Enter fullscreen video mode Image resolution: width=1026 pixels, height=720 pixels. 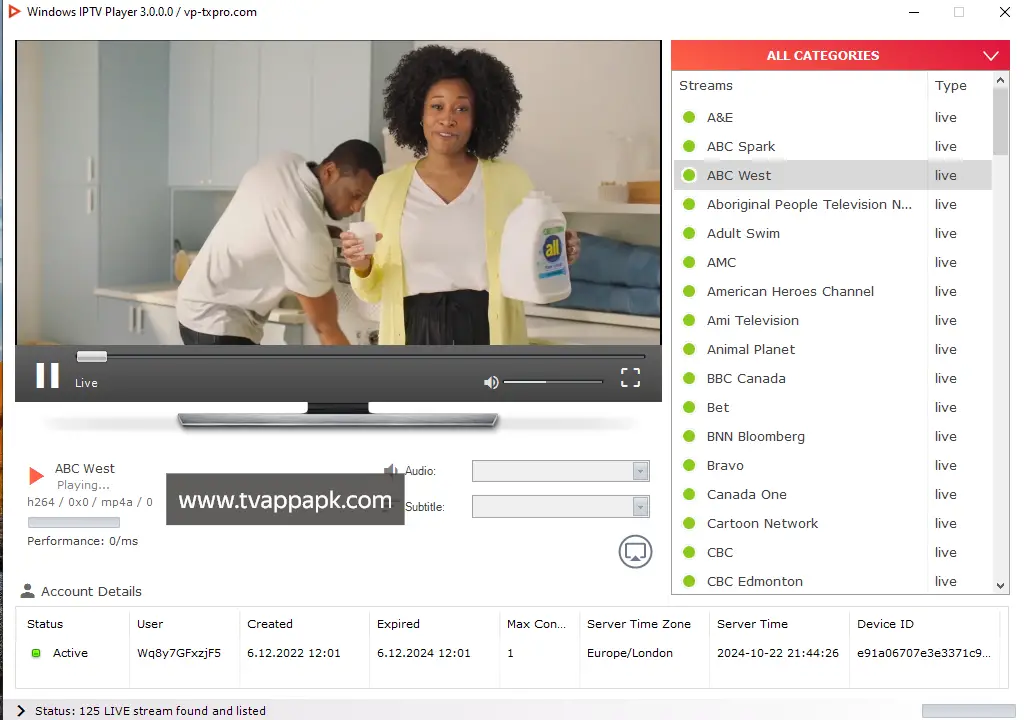click(x=630, y=377)
